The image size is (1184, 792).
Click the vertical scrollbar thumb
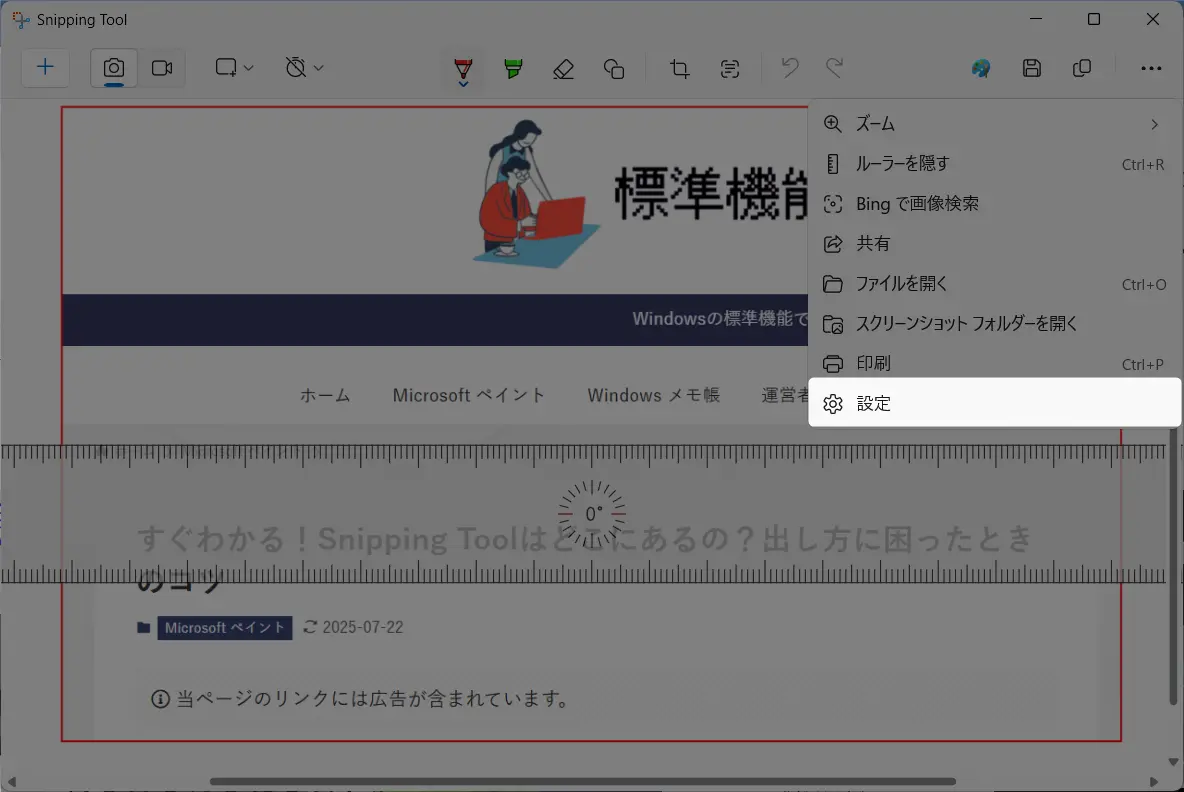click(x=1173, y=566)
